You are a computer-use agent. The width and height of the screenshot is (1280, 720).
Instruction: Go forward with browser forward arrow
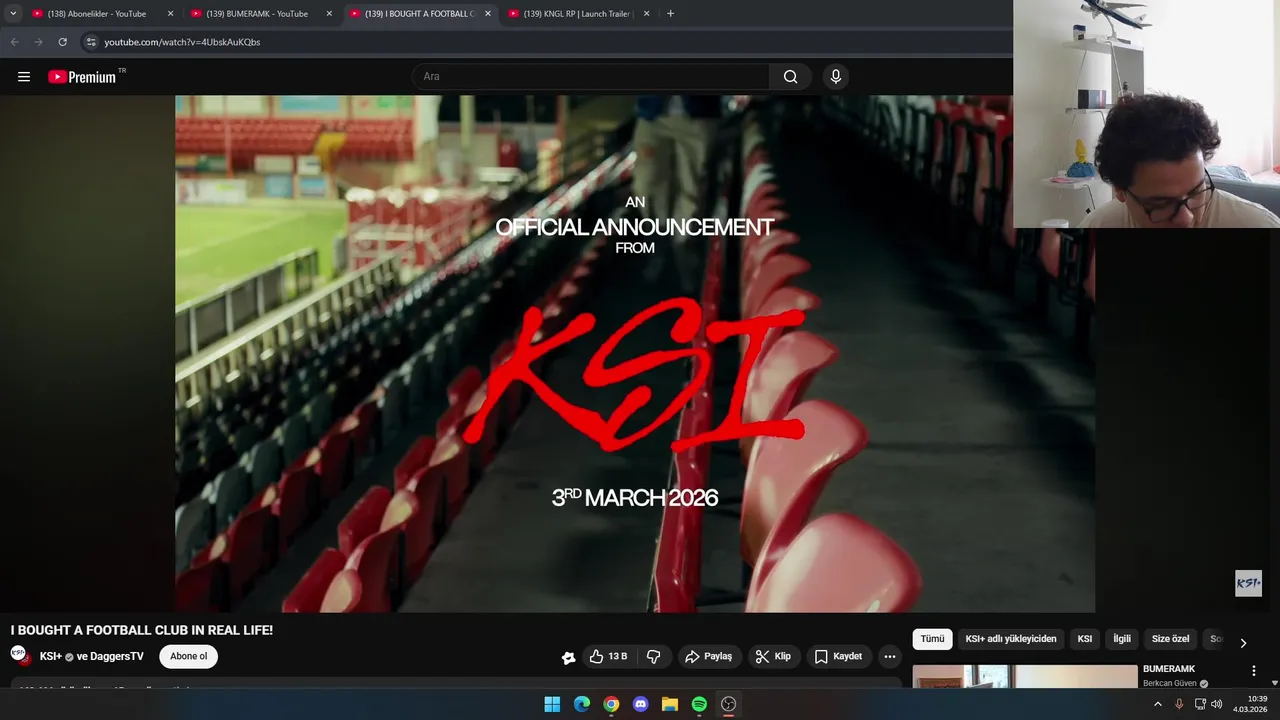pos(38,42)
